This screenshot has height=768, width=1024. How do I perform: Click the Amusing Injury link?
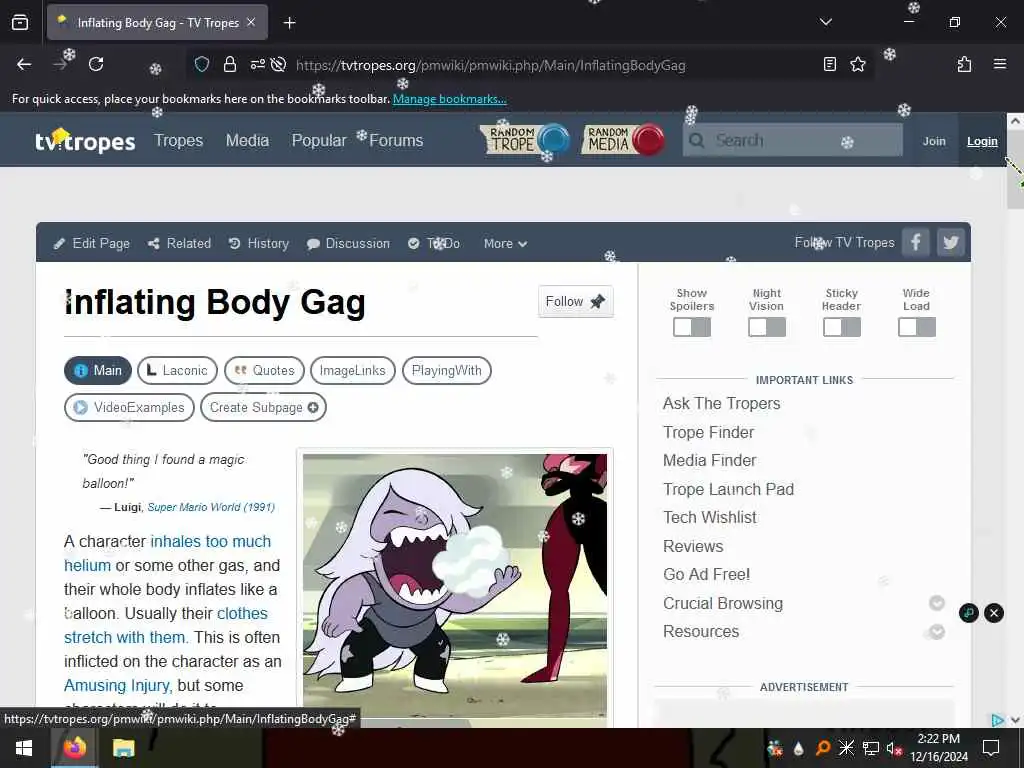(x=118, y=685)
